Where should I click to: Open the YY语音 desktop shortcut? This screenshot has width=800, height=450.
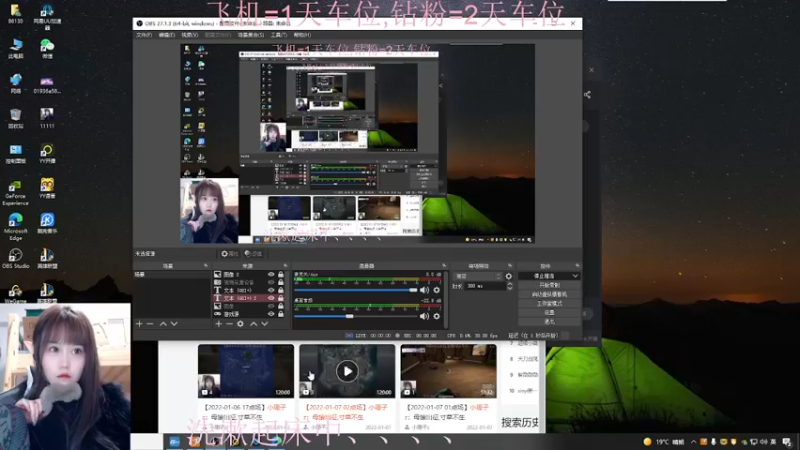click(x=47, y=188)
